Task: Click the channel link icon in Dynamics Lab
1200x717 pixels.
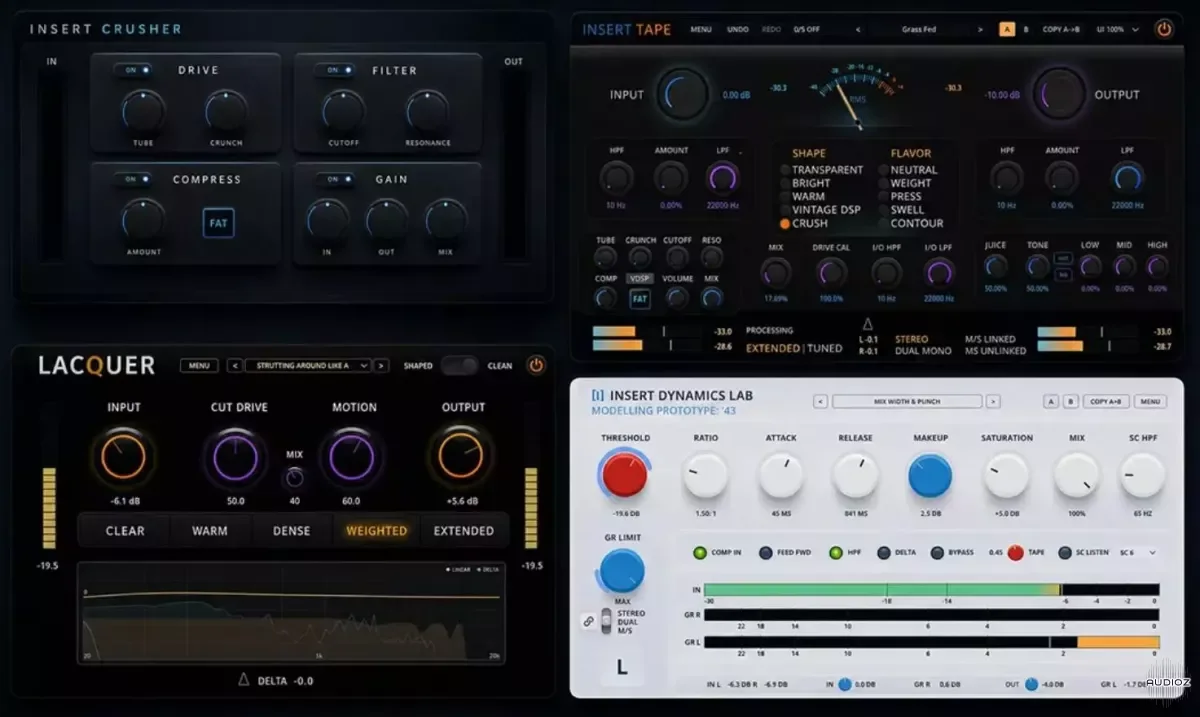Action: [588, 621]
